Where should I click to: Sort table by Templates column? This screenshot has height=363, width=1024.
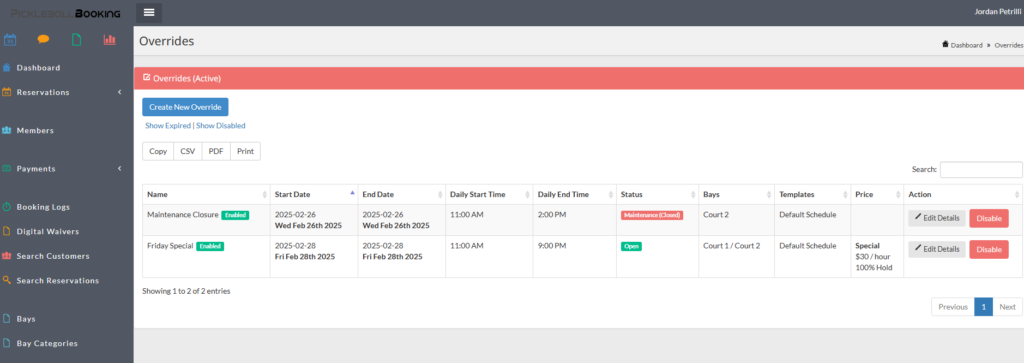[812, 194]
